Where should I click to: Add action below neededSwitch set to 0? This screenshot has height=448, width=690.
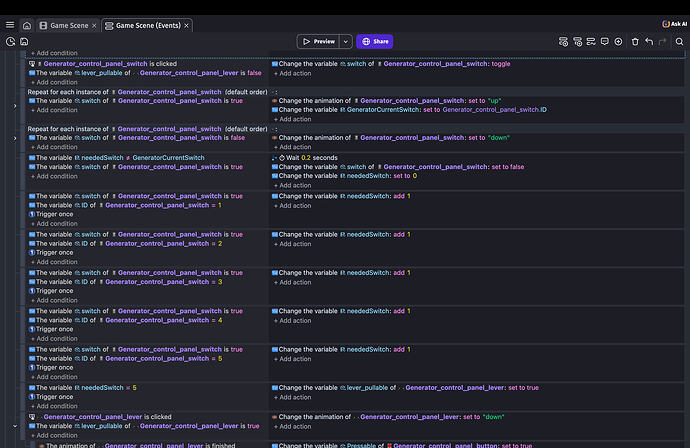pos(293,185)
